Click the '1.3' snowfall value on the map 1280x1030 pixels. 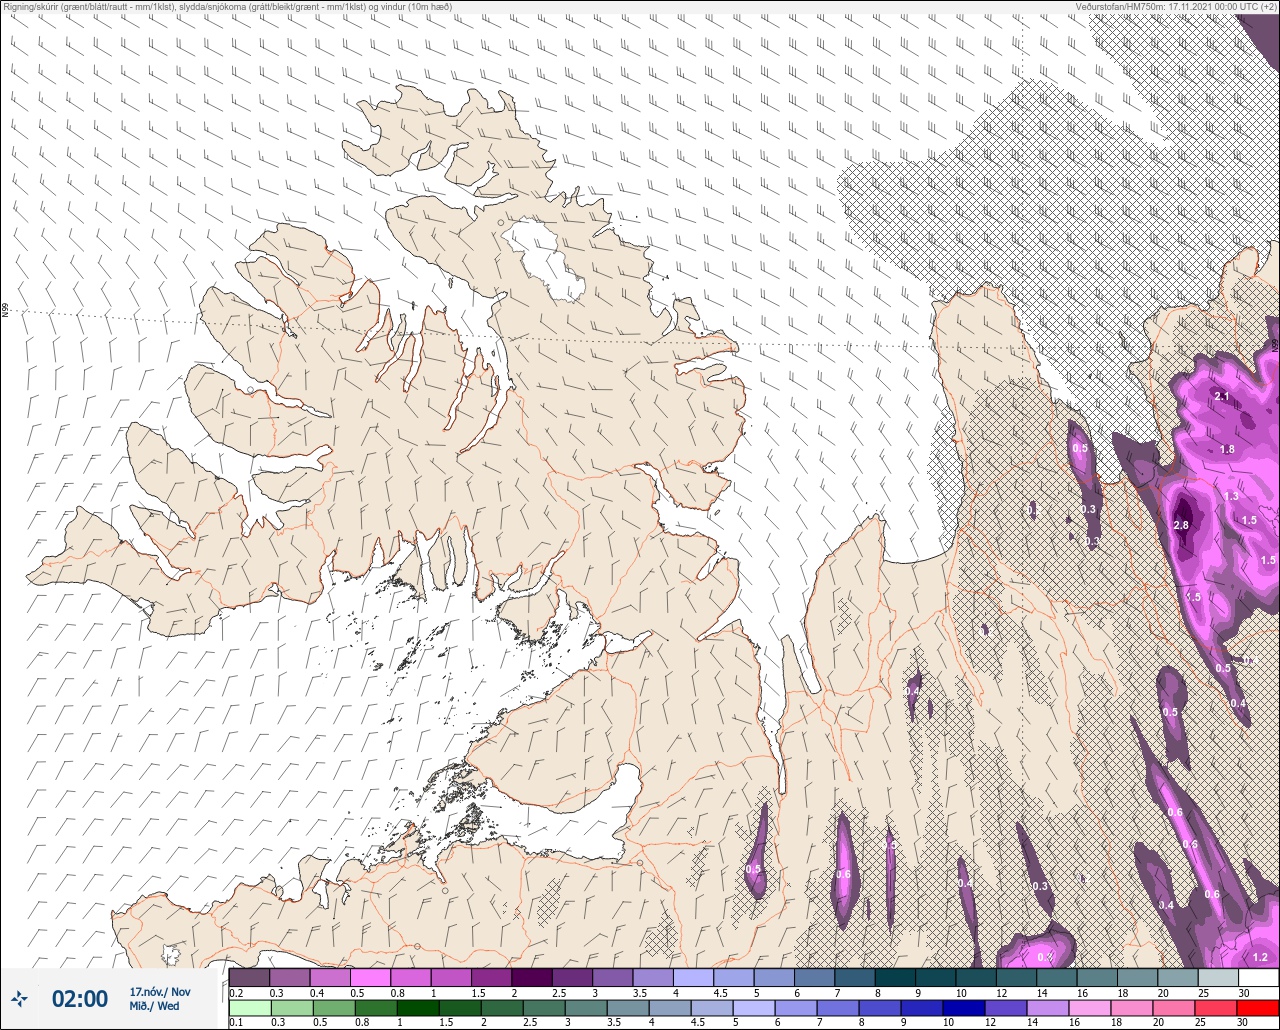click(1231, 497)
